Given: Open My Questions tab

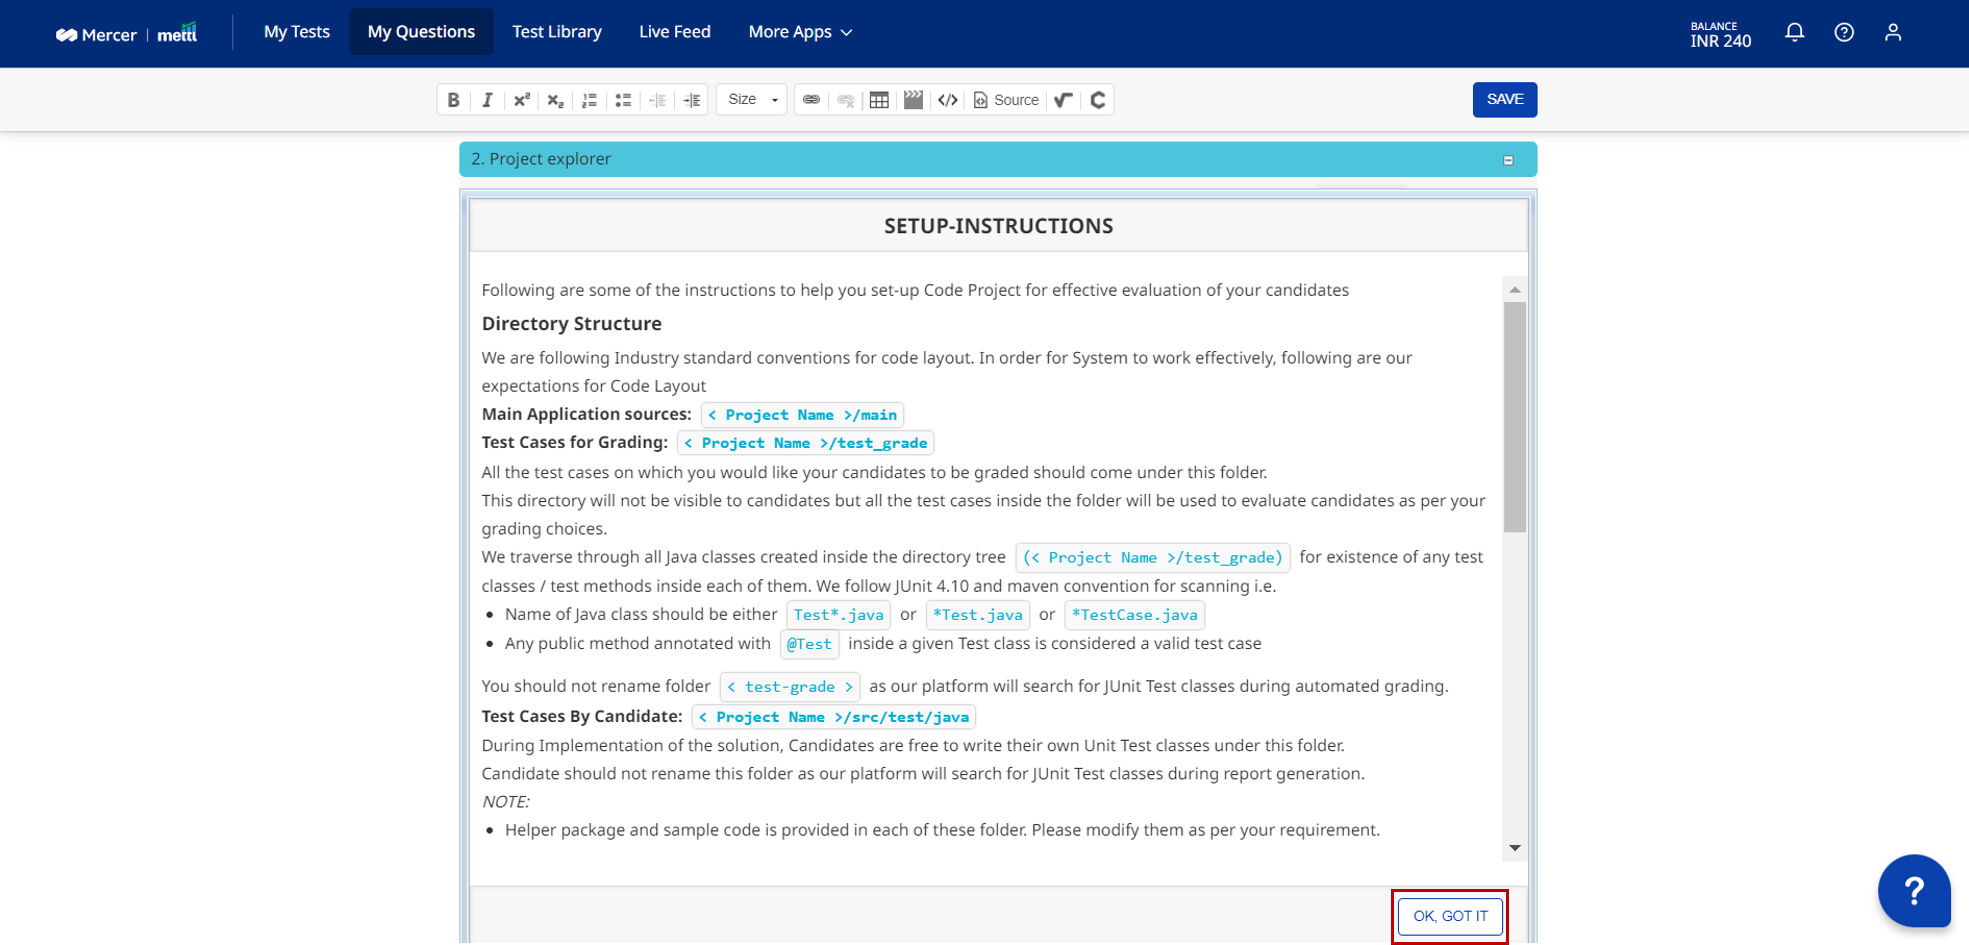Looking at the screenshot, I should pos(421,32).
